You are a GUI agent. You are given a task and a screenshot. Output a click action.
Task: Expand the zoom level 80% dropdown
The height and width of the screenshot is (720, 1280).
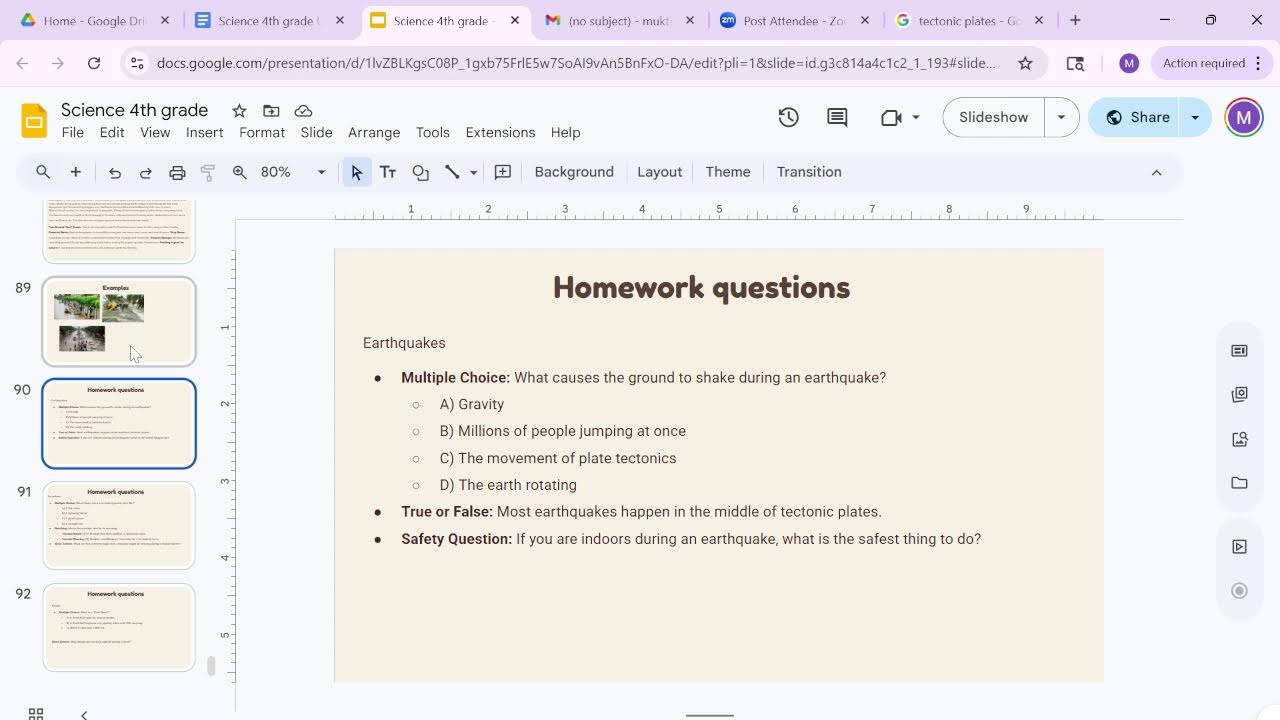tap(321, 172)
